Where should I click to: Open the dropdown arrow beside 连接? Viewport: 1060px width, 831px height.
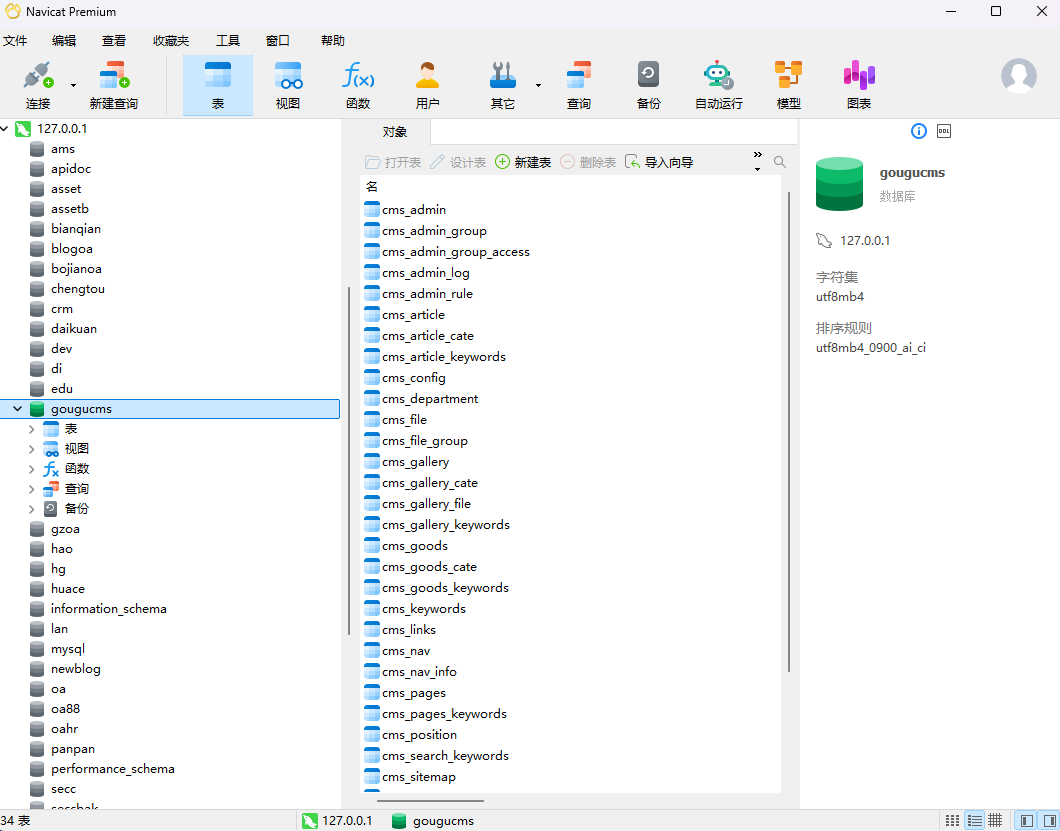(x=73, y=86)
